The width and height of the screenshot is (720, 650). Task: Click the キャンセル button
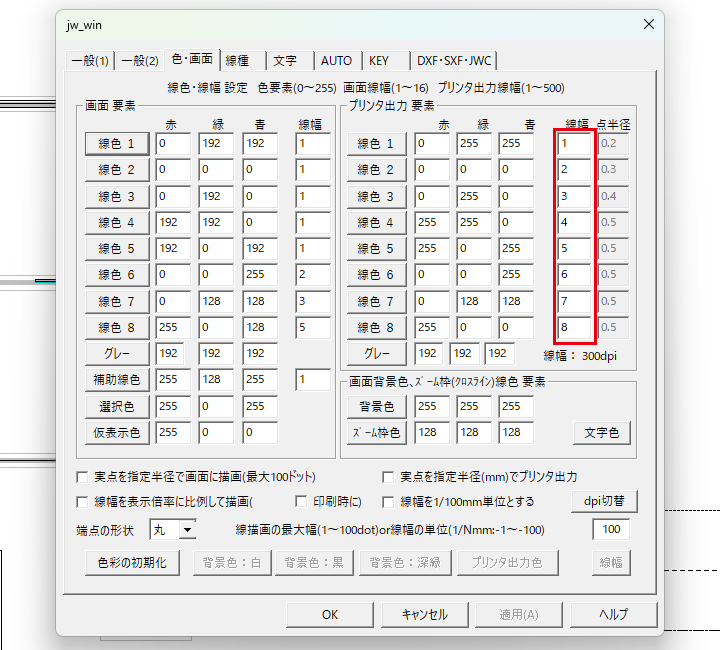(x=425, y=615)
